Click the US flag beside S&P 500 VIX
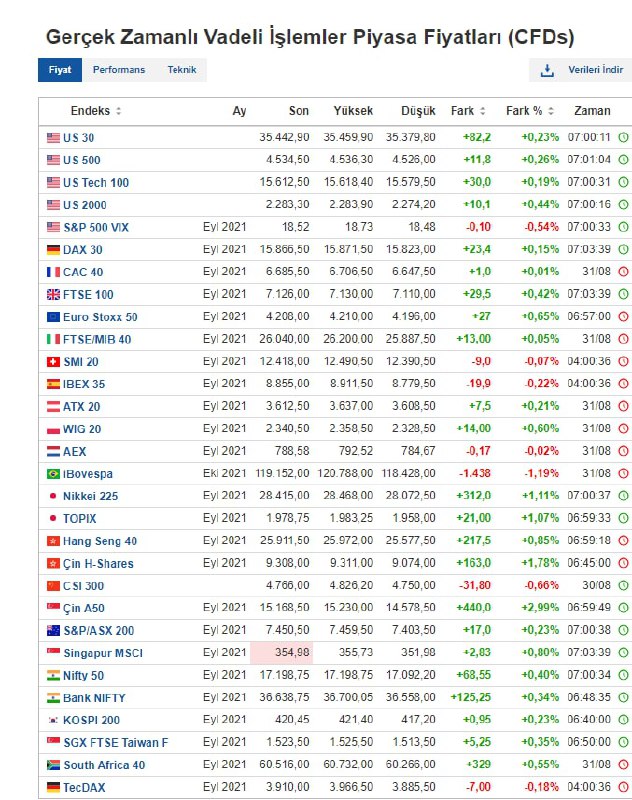Viewport: 632px width, 800px height. coord(53,227)
